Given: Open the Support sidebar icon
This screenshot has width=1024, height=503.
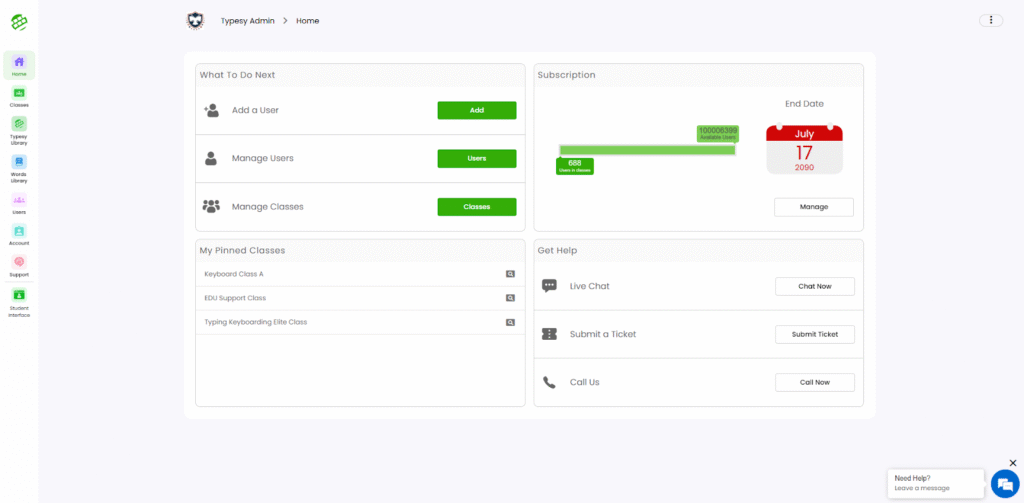Looking at the screenshot, I should [19, 263].
